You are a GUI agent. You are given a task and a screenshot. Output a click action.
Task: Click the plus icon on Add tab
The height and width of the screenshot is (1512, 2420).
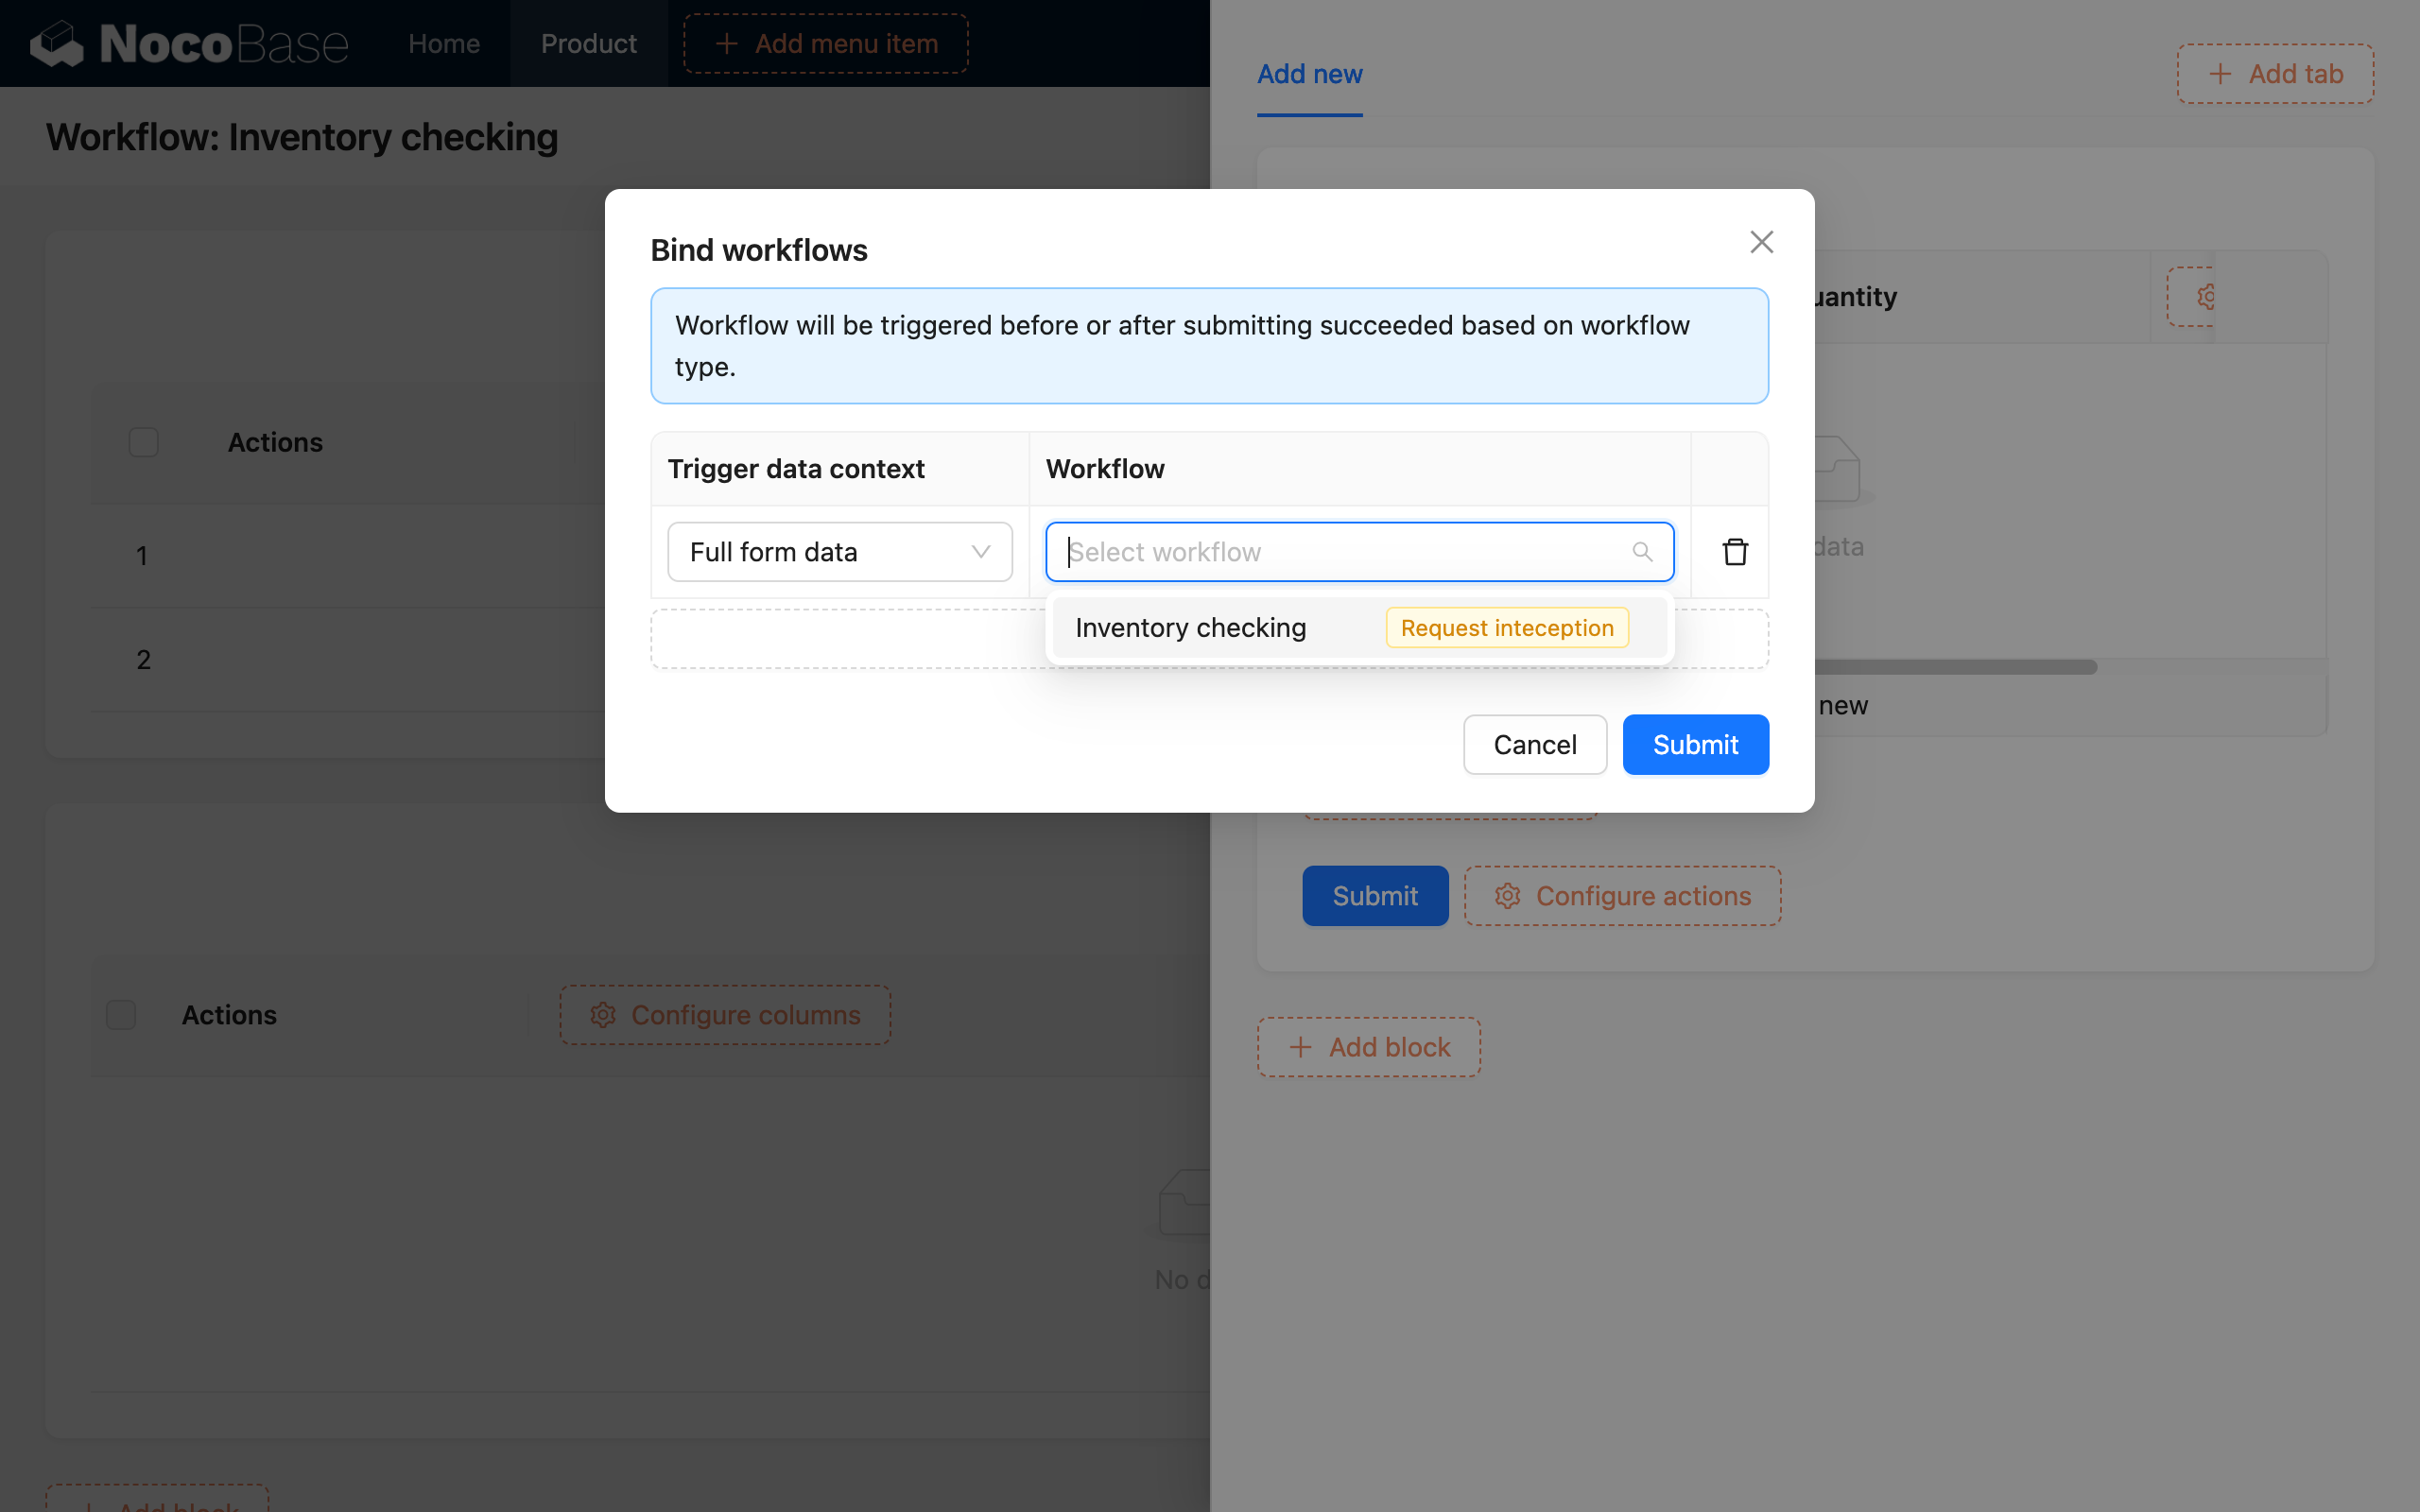[x=2222, y=73]
